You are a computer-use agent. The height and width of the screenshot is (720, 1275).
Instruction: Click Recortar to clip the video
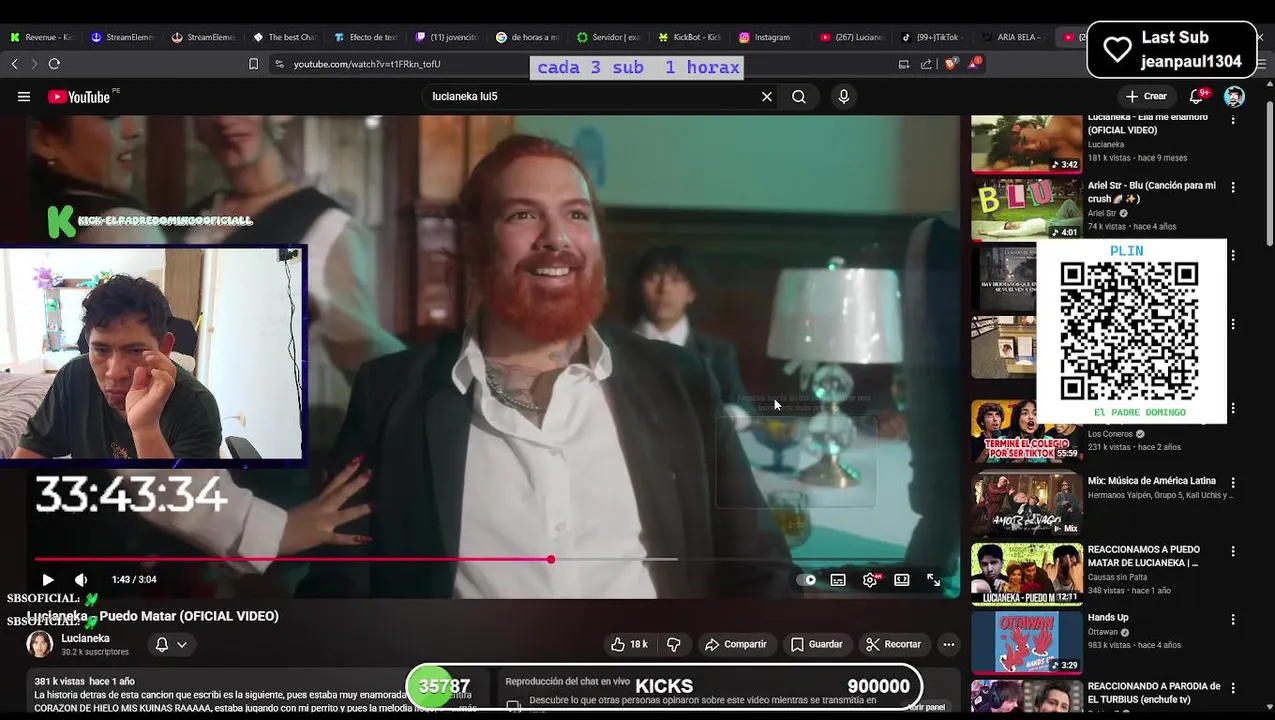tap(894, 645)
